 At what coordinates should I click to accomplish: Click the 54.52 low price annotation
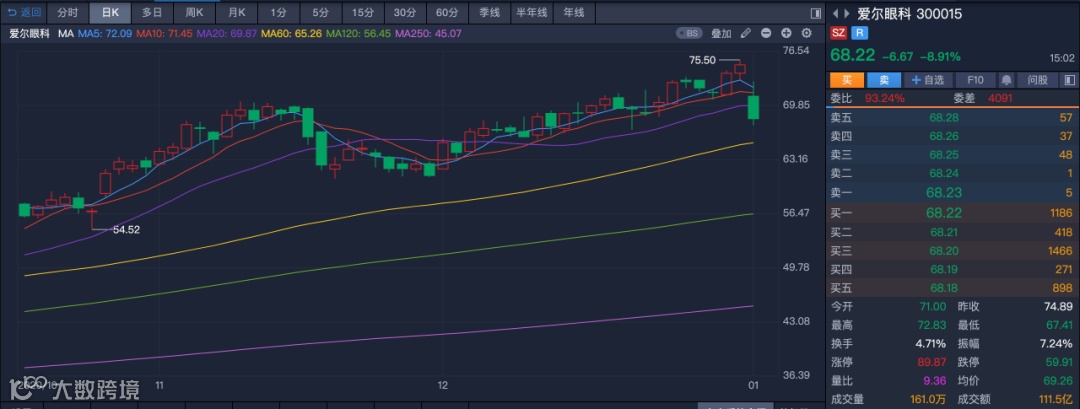pos(127,230)
